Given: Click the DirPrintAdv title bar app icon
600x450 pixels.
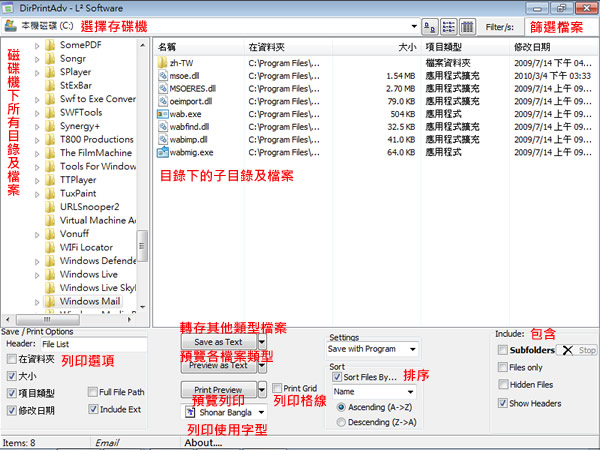Looking at the screenshot, I should coord(8,8).
